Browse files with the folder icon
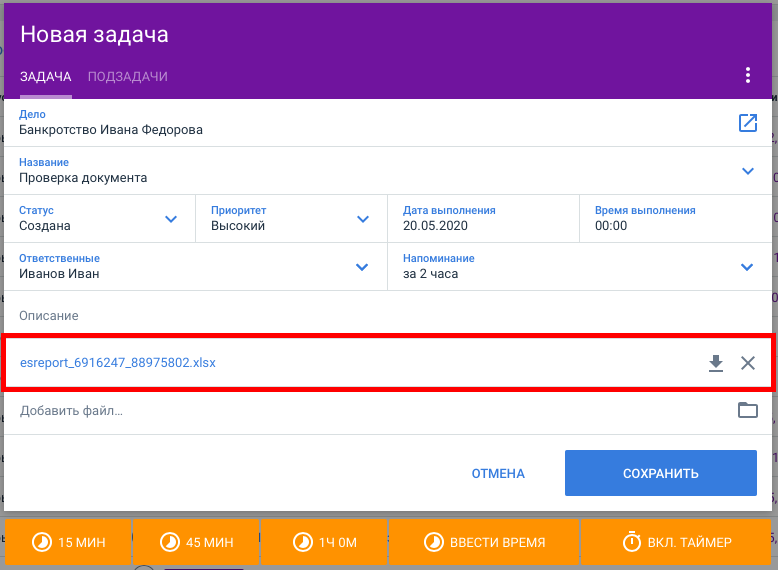The image size is (778, 570). click(x=748, y=410)
